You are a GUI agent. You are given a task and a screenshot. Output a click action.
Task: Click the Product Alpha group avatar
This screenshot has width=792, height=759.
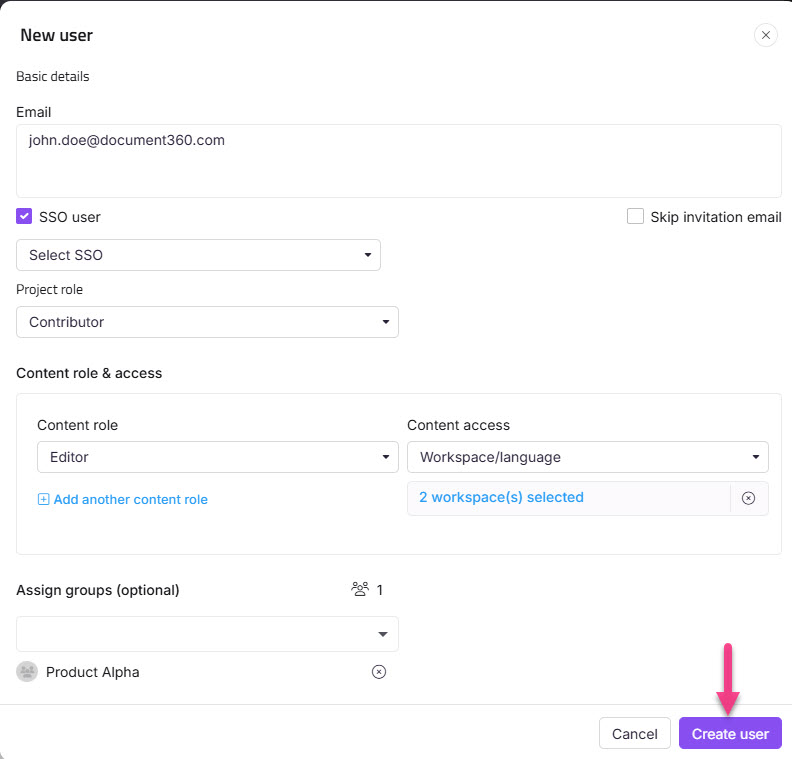point(27,672)
